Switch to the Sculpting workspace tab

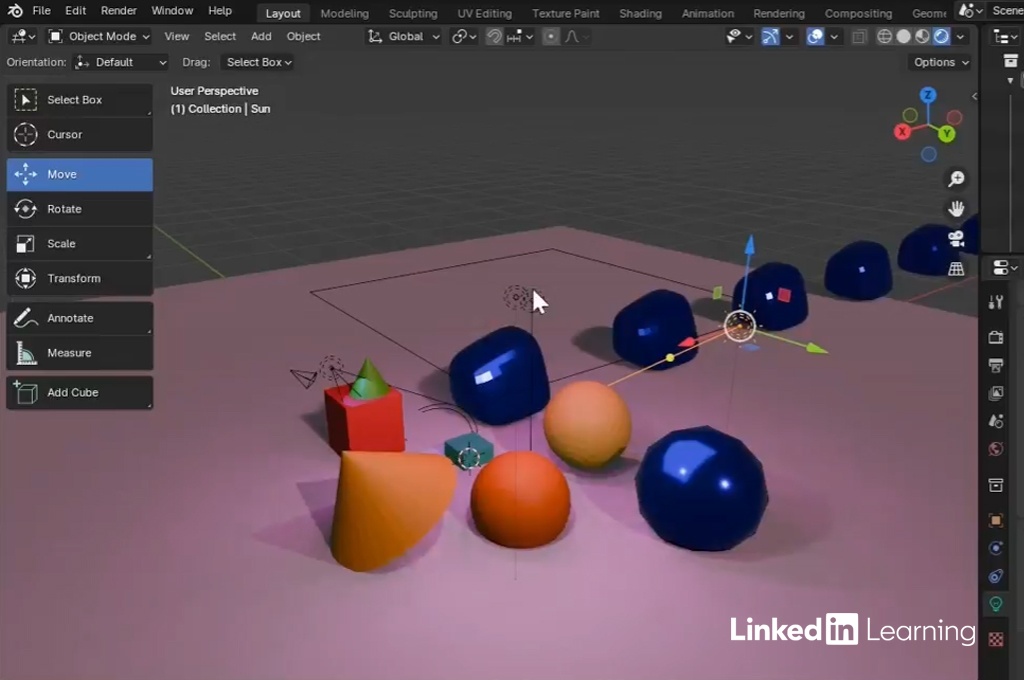[x=413, y=14]
